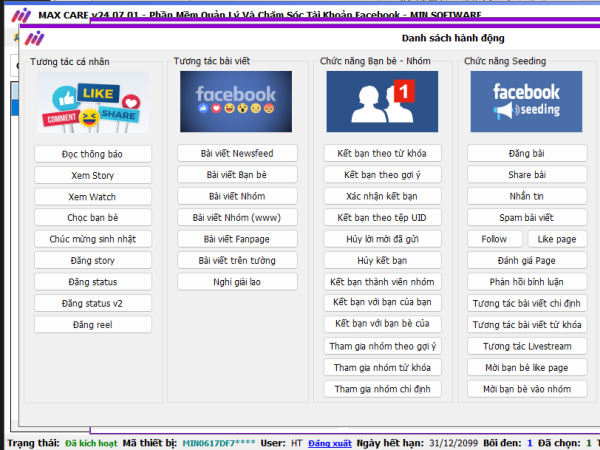Select Tham gia nhóm từ khóa
Screen dimensions: 600x450
(382, 367)
